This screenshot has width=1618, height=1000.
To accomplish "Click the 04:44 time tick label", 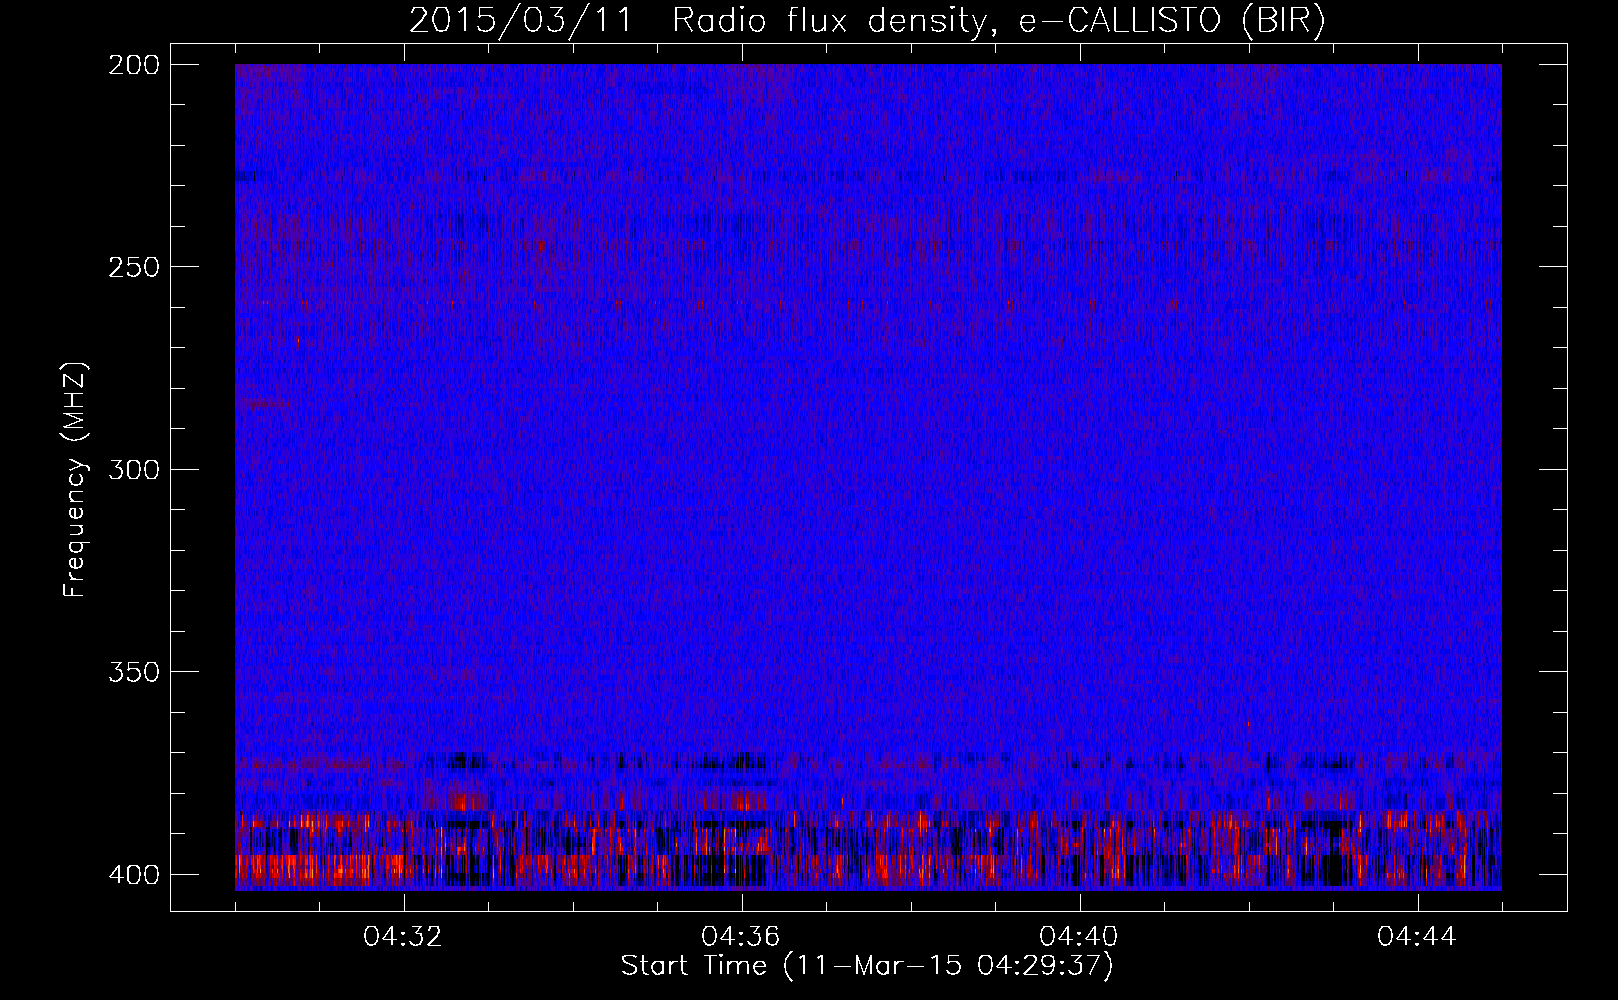I will coord(1417,937).
